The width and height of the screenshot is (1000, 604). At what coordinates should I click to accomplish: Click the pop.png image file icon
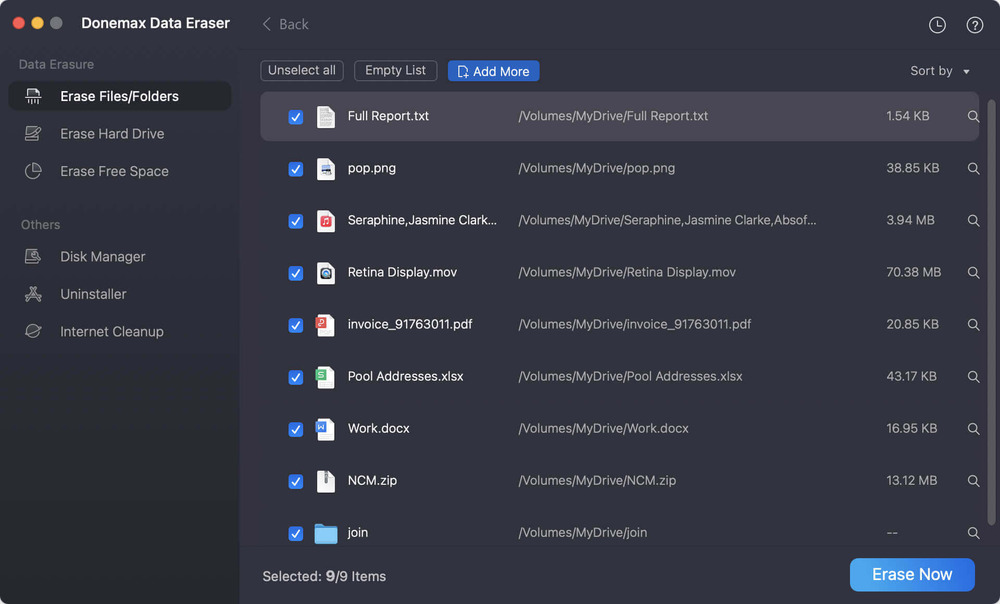[326, 169]
